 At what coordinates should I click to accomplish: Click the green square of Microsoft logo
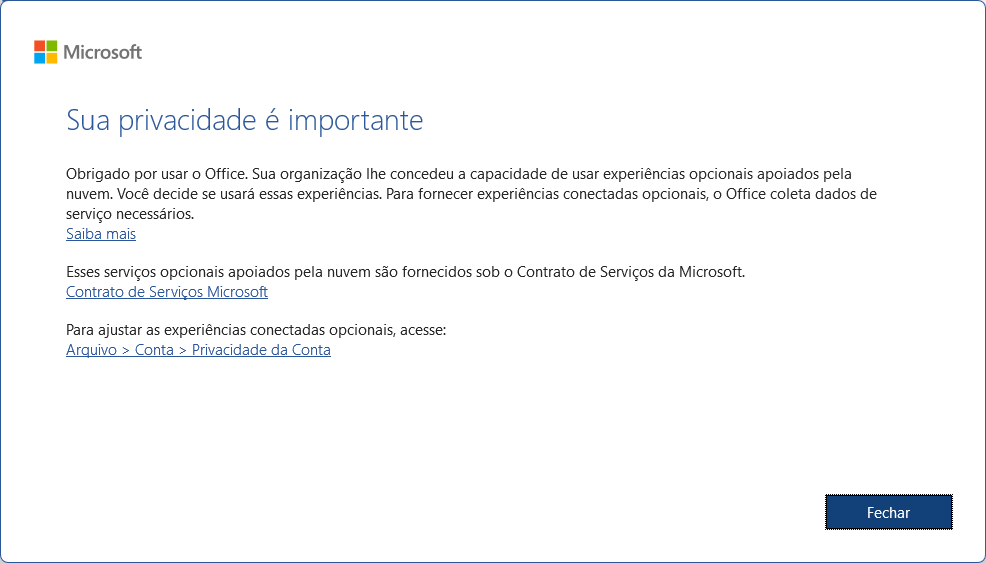click(x=52, y=46)
